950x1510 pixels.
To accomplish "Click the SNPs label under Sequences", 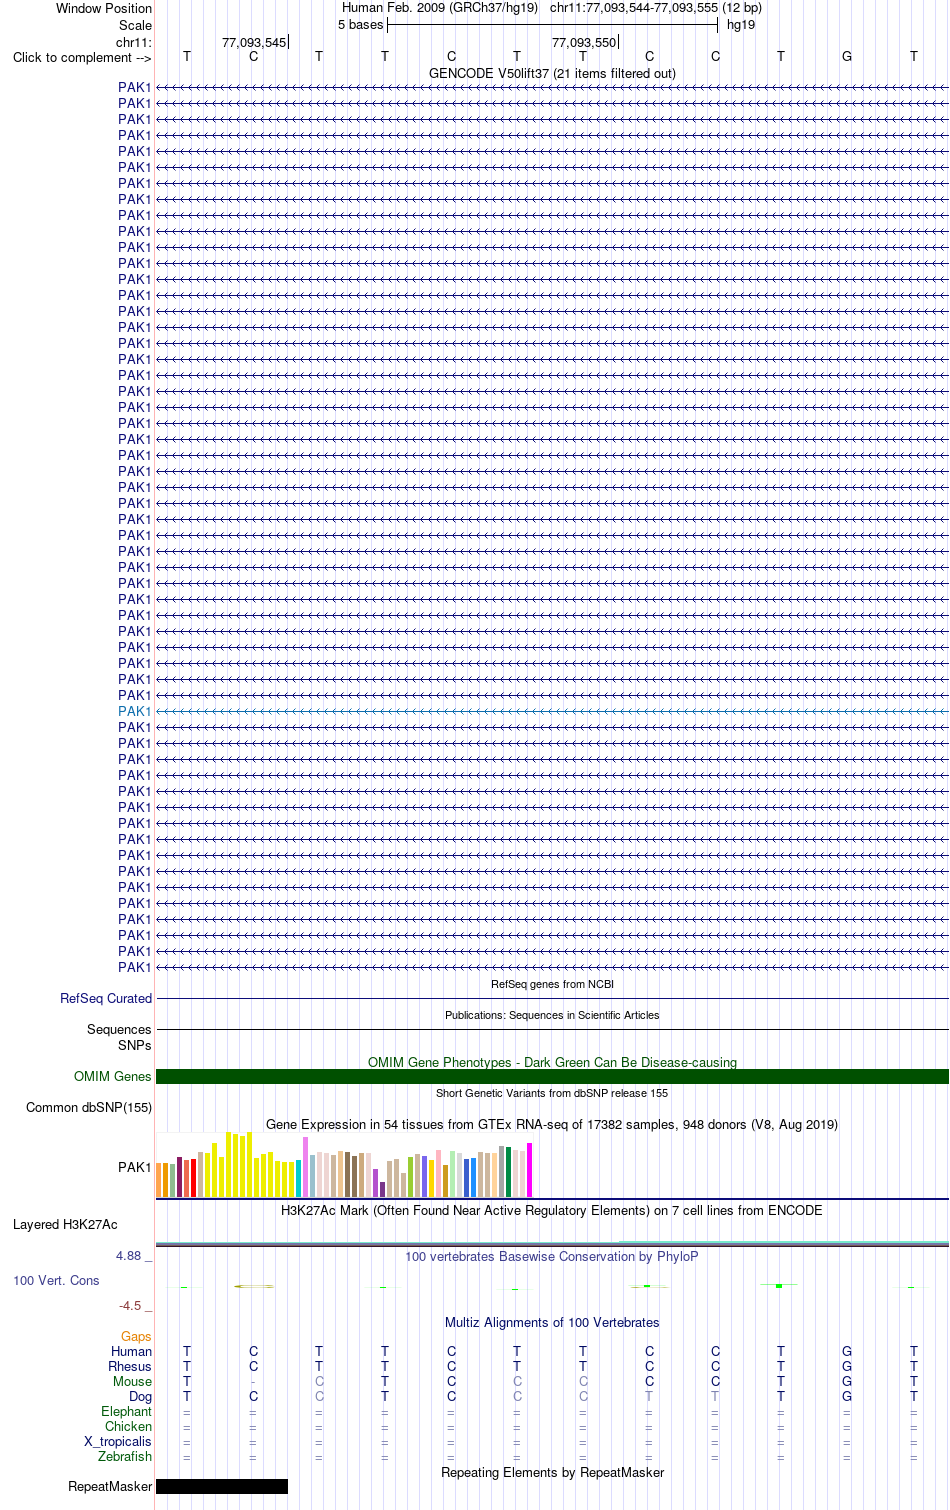I will click(x=134, y=1045).
